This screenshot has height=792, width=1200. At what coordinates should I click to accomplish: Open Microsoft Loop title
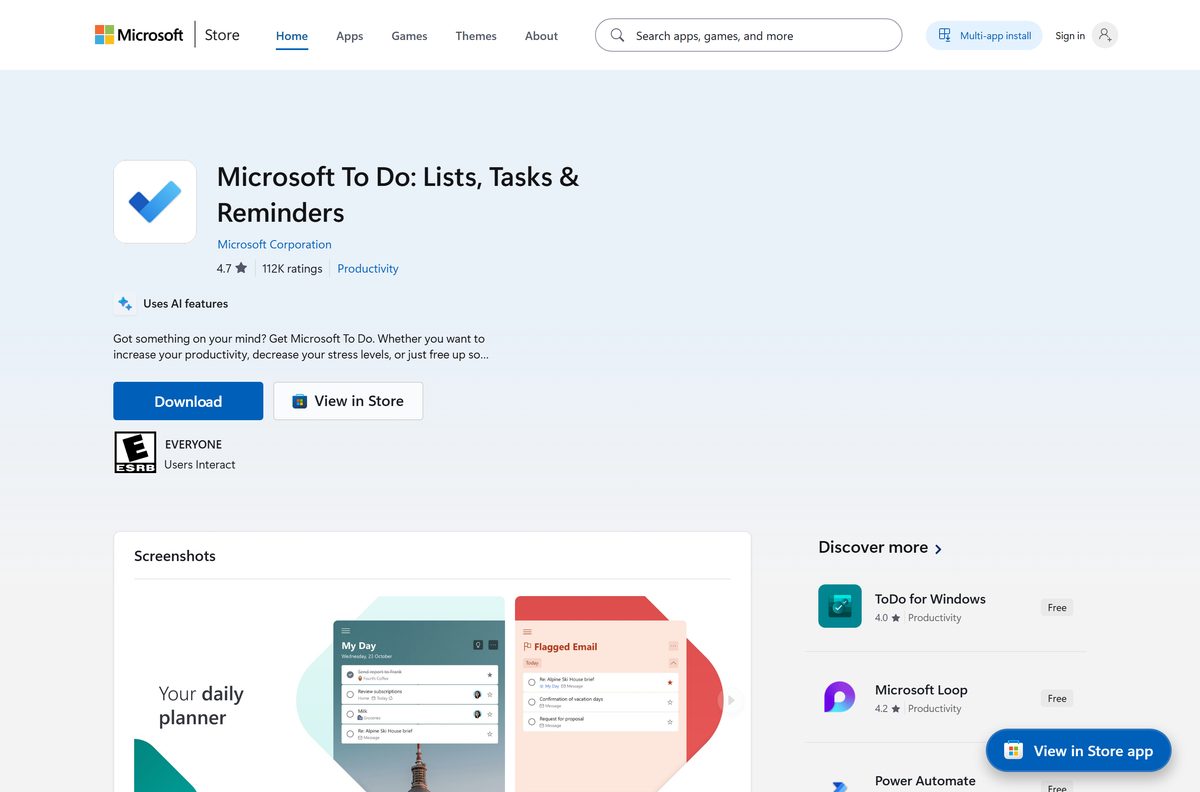[x=921, y=690]
